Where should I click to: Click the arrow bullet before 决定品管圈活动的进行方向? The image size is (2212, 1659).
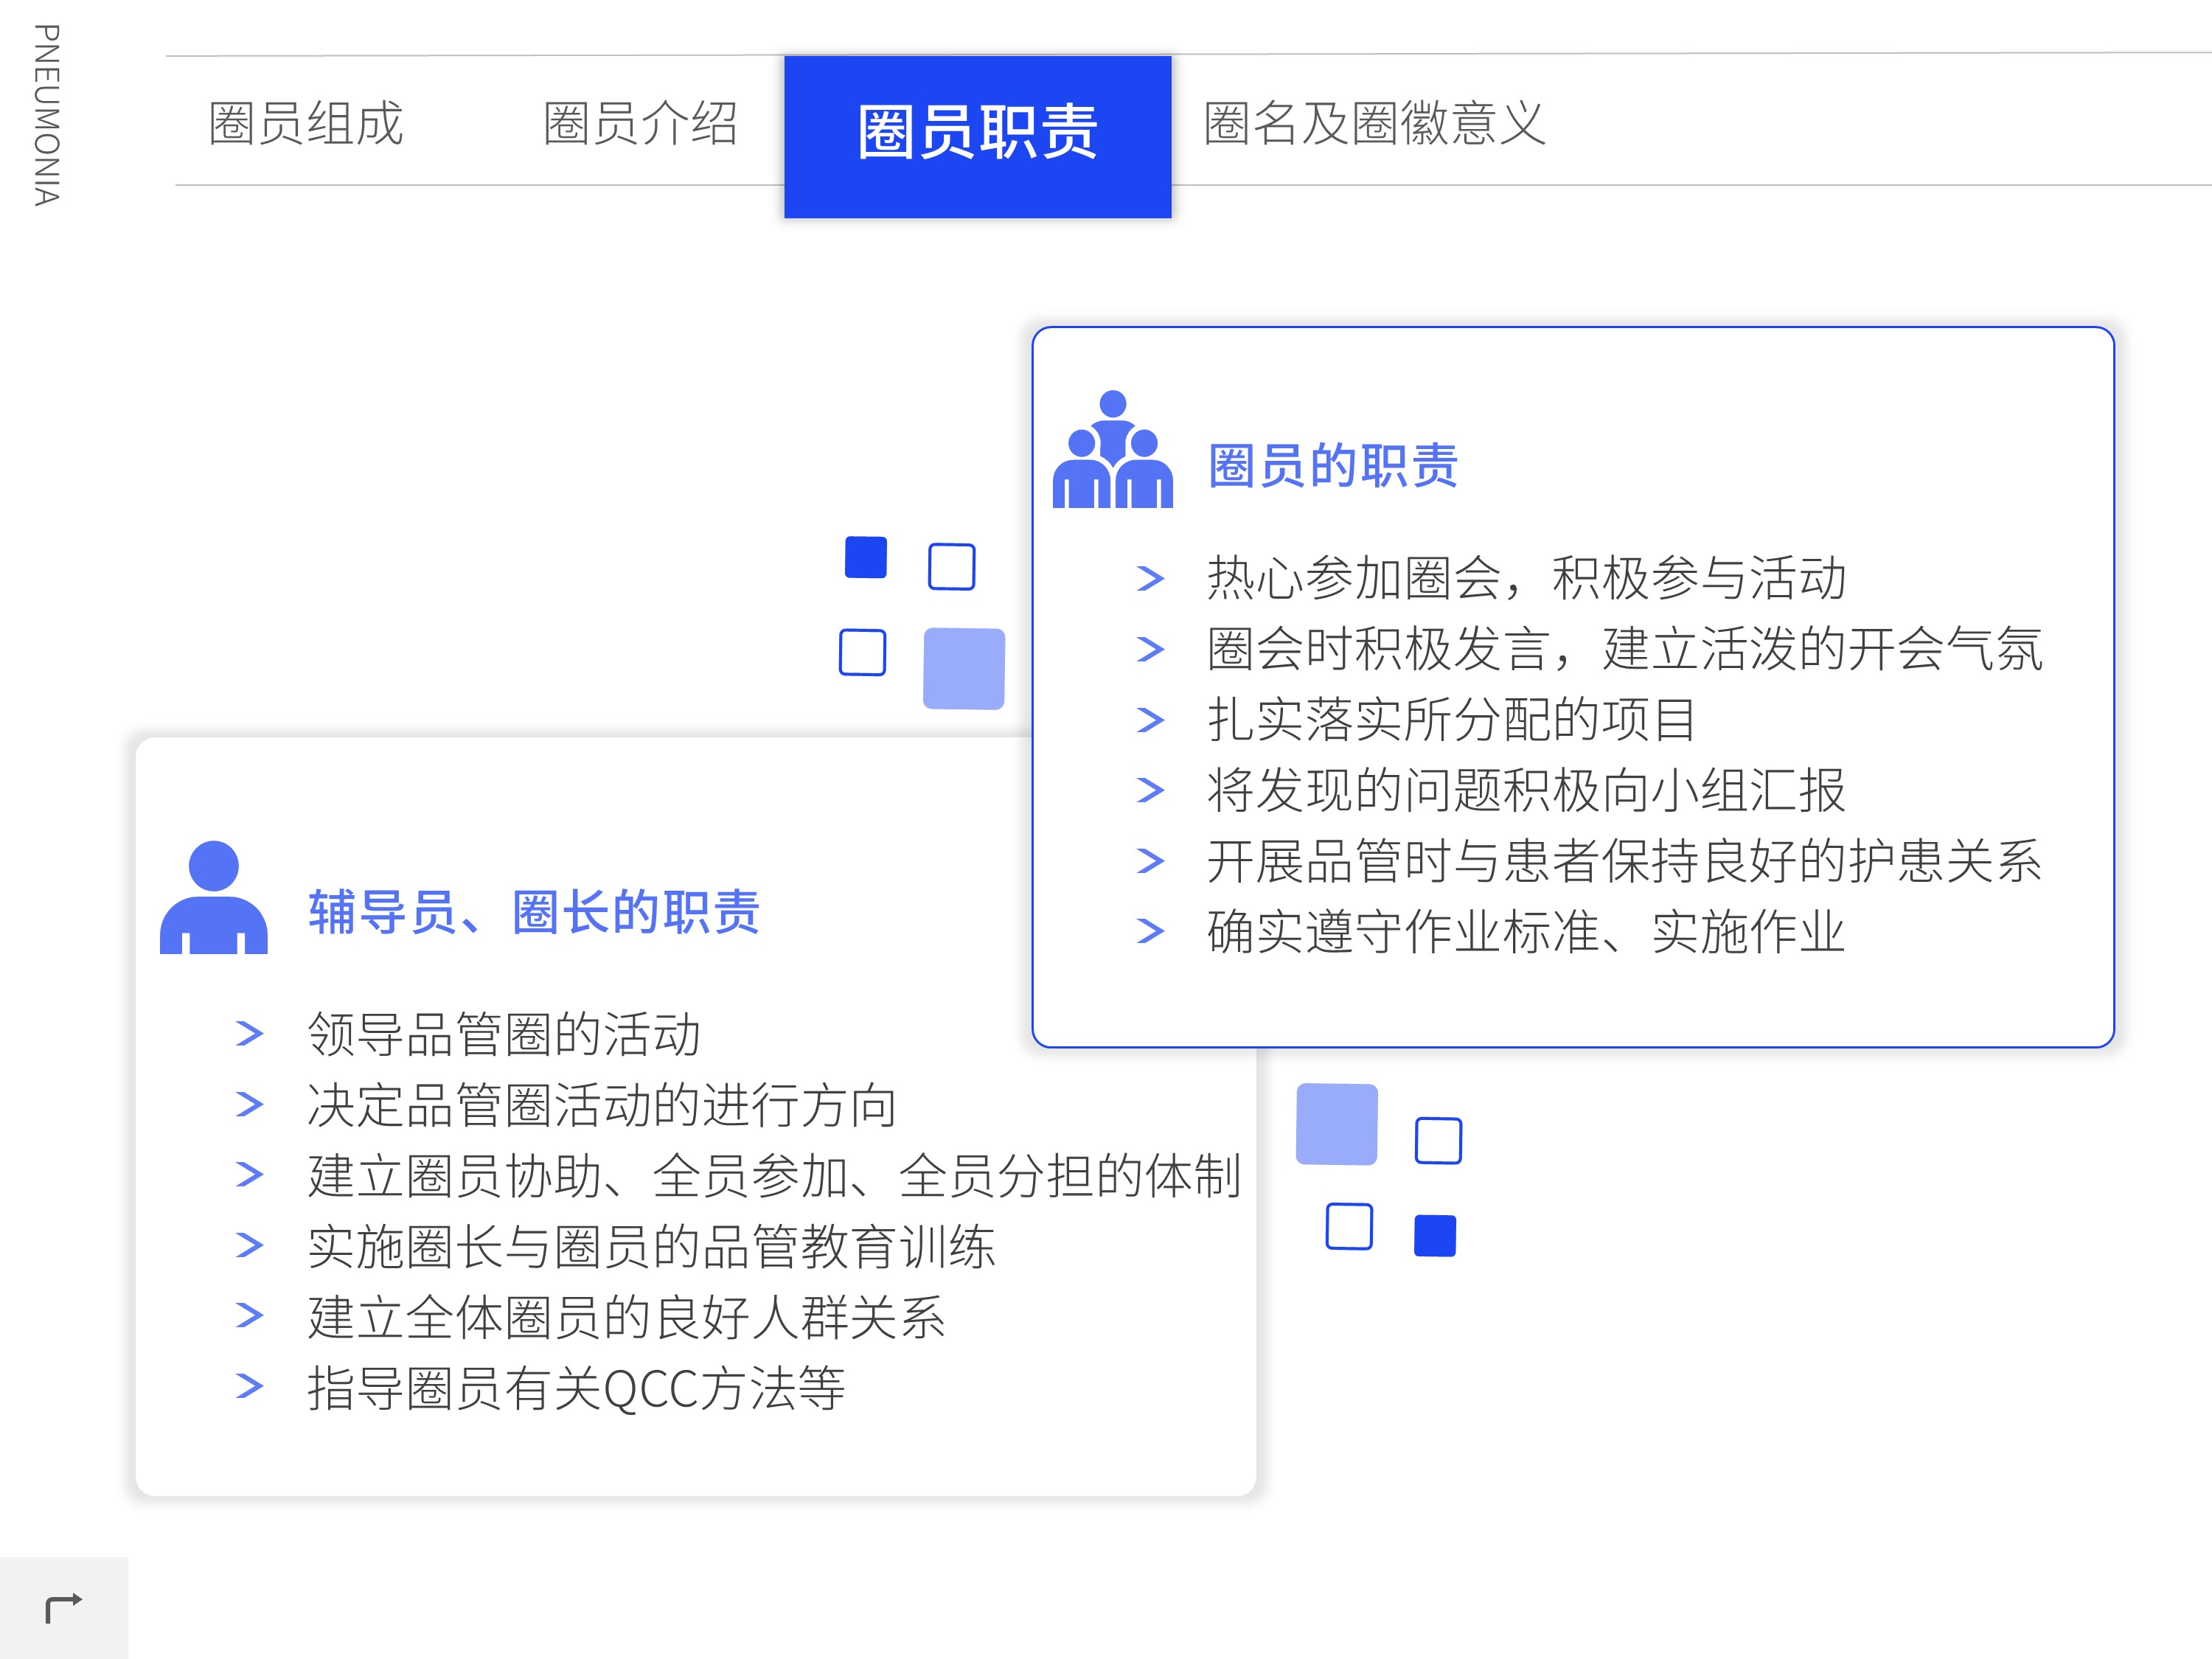pos(249,1104)
